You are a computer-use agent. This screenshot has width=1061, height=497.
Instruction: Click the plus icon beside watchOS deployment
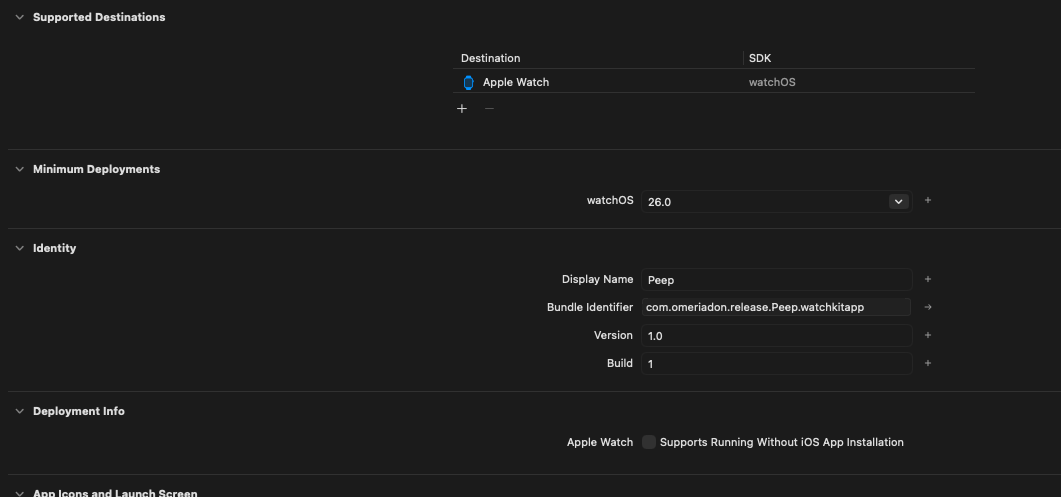pyautogui.click(x=927, y=201)
